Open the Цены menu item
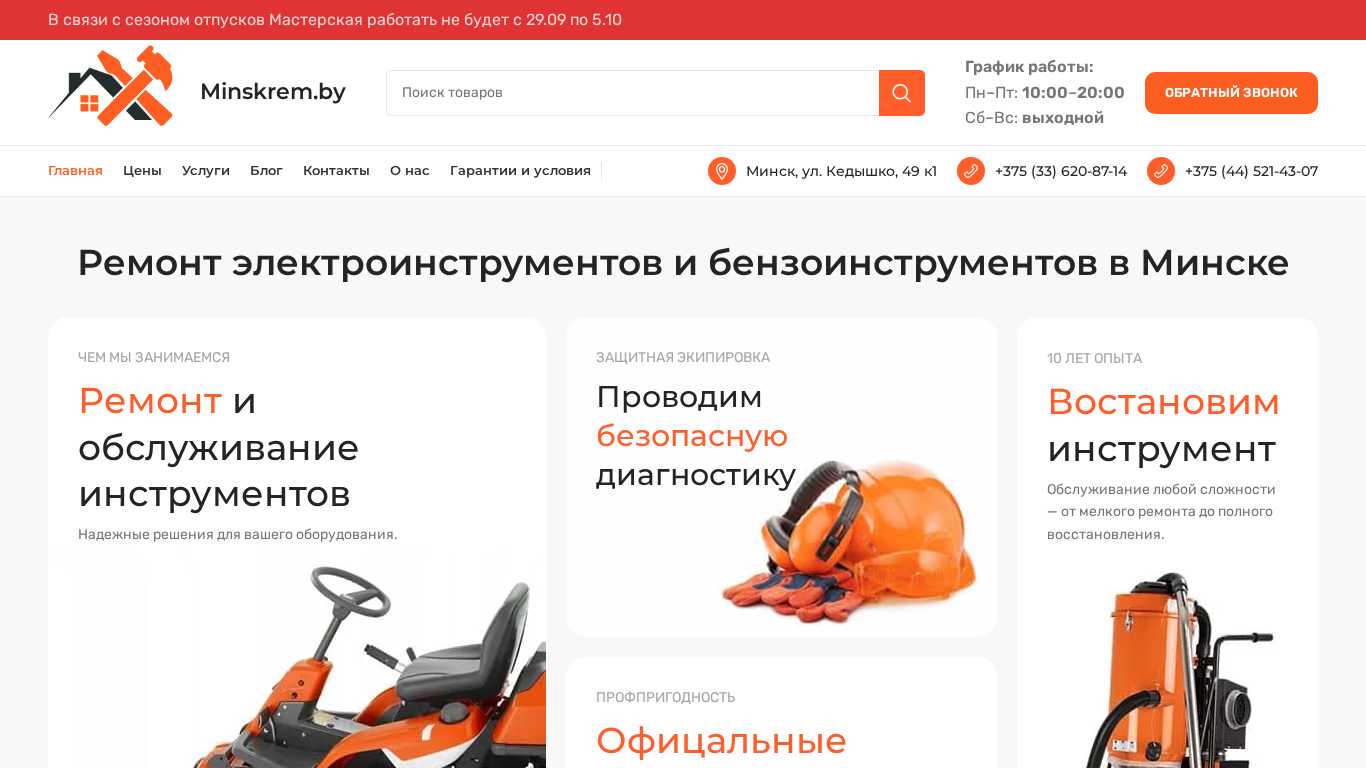1366x768 pixels. 142,171
